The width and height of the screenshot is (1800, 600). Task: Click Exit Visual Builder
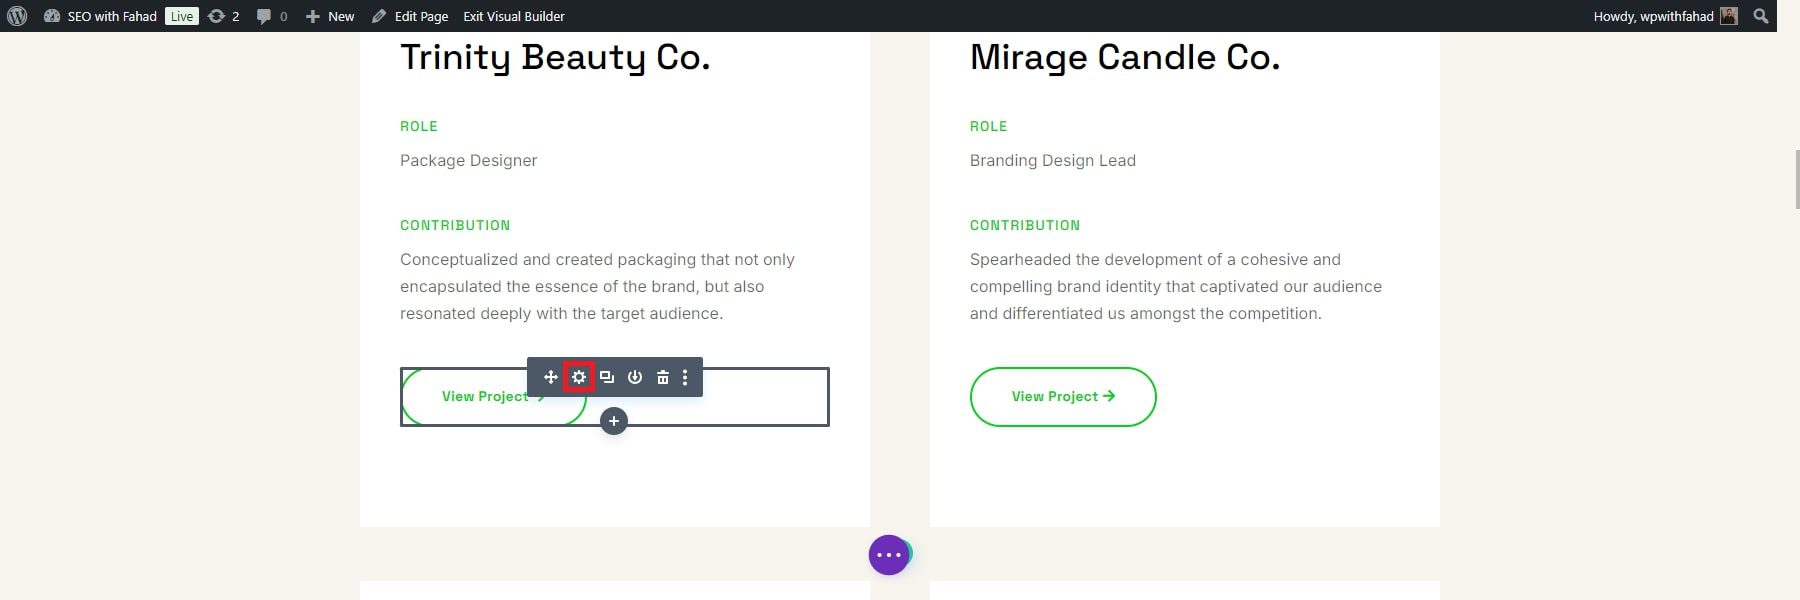click(x=513, y=16)
